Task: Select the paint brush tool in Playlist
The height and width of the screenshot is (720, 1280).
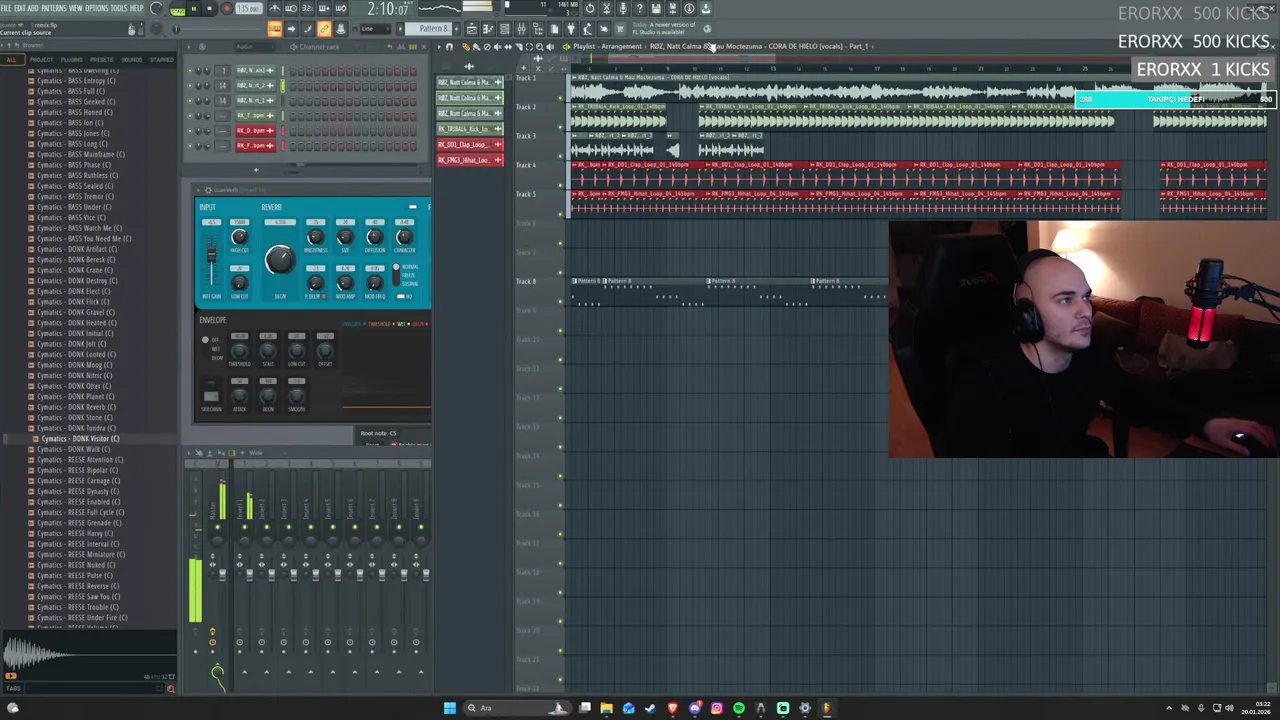Action: point(475,46)
